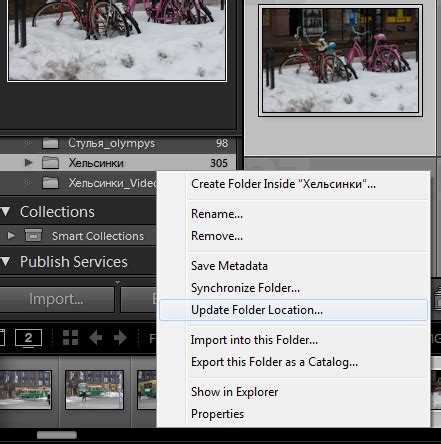Select Synchronize Folder... menu entry
The width and height of the screenshot is (441, 444).
[293, 288]
